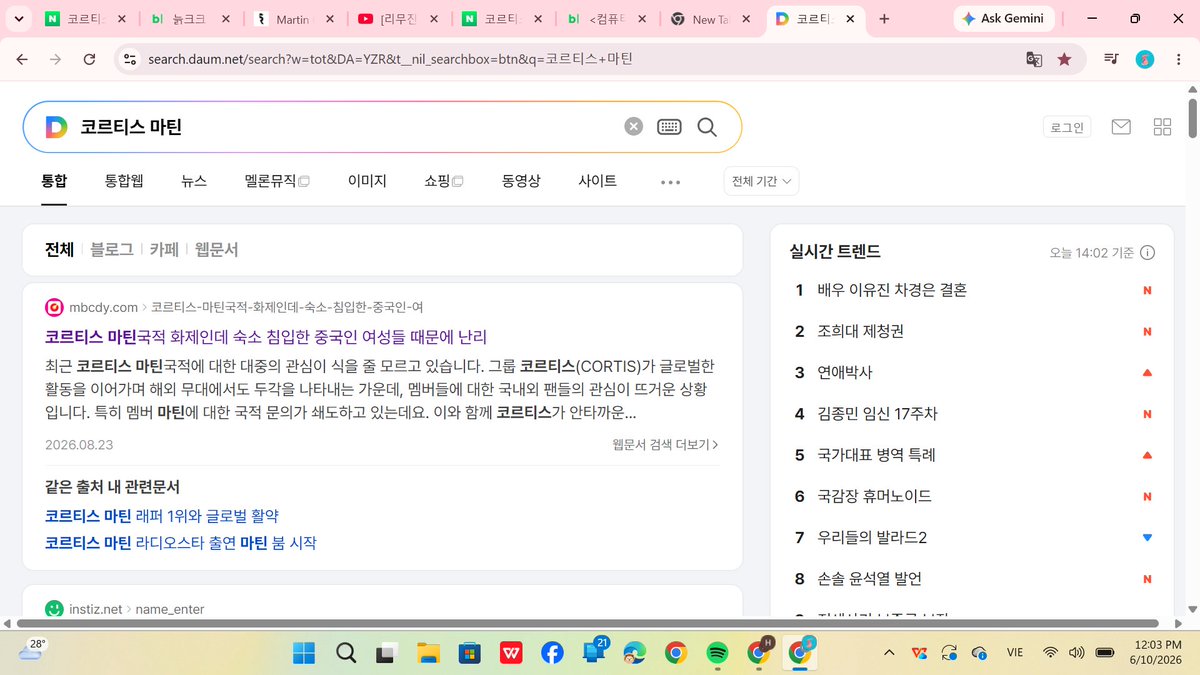Open Microsoft Store from the taskbar
The height and width of the screenshot is (675, 1200).
[469, 653]
